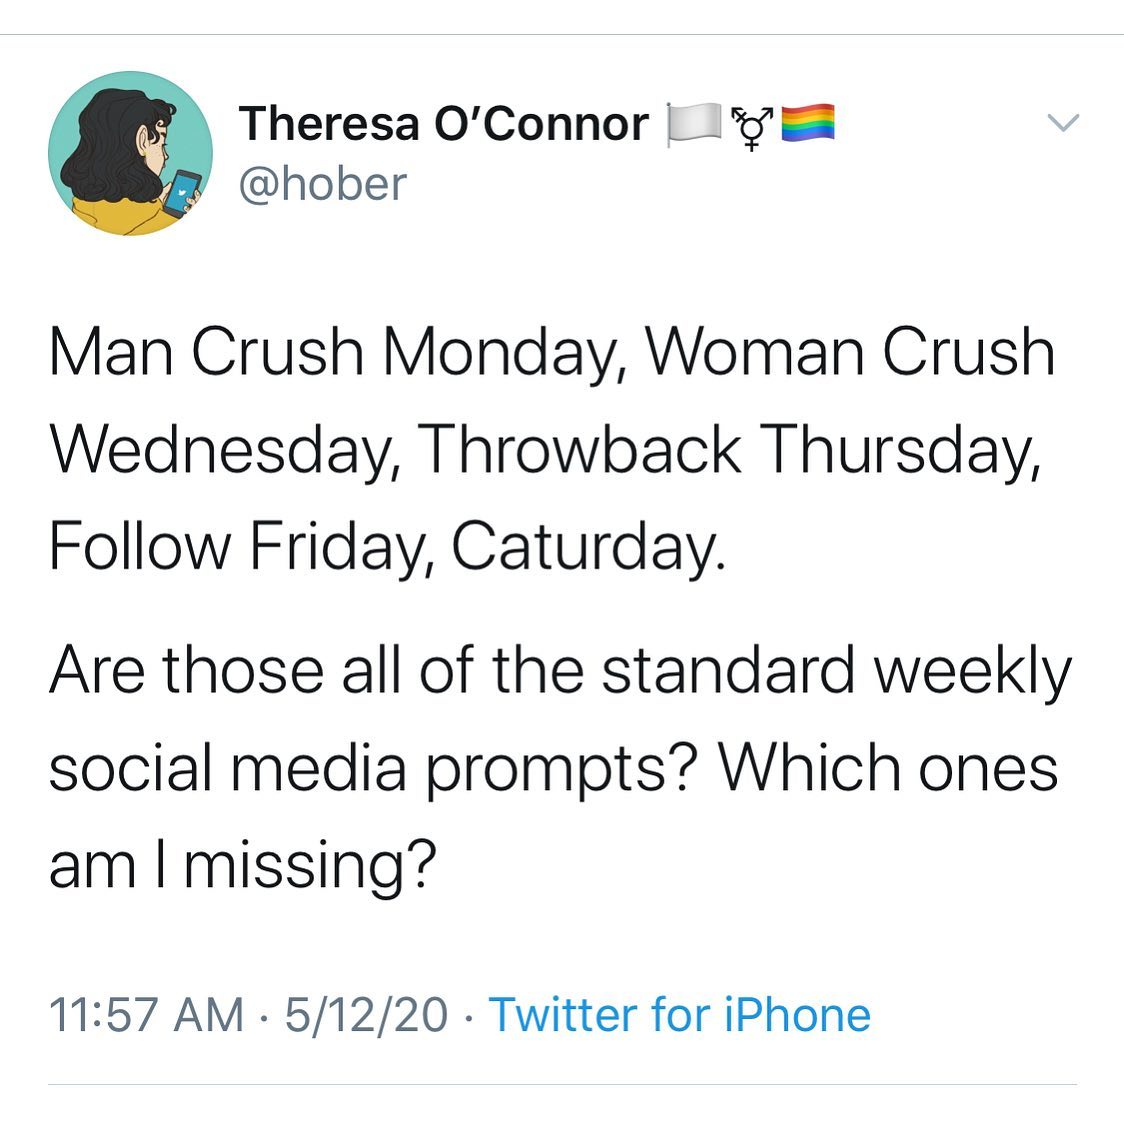The height and width of the screenshot is (1124, 1124).
Task: Open the tweet options chevron menu
Action: pos(1063,123)
